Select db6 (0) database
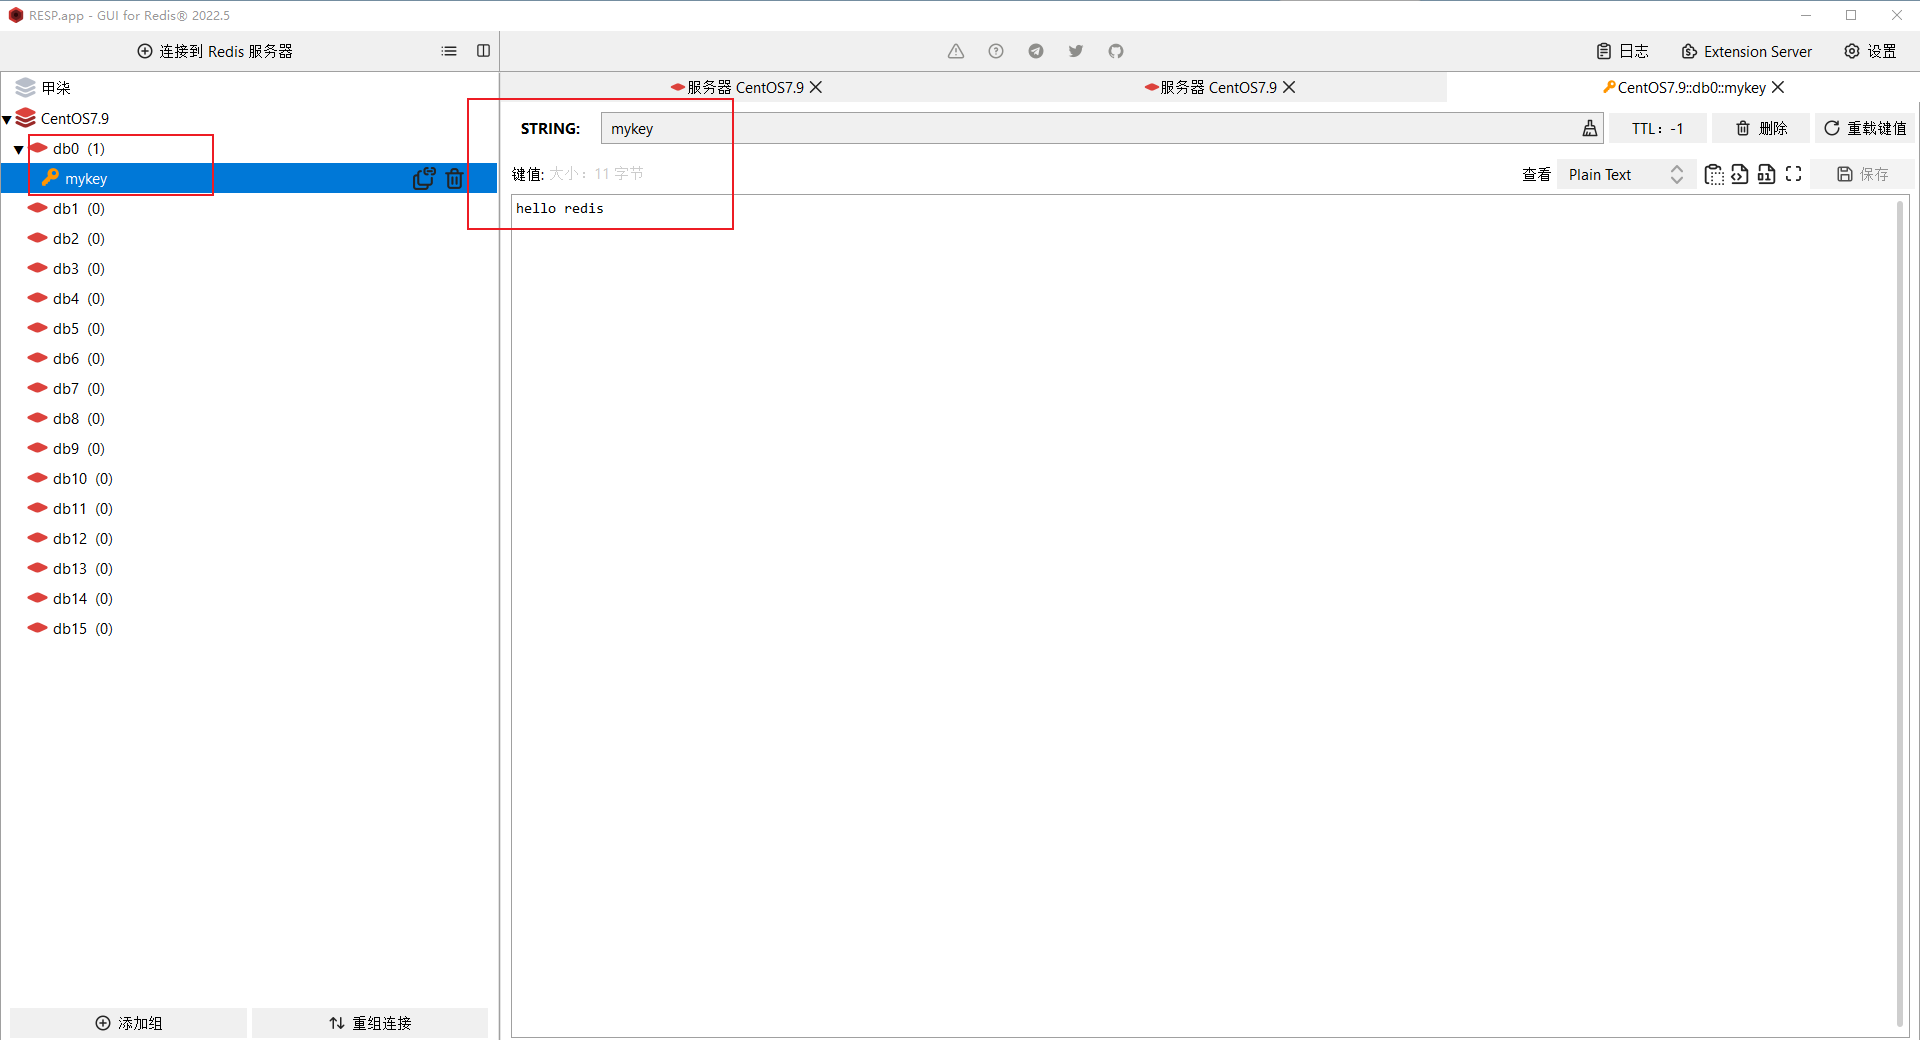1920x1040 pixels. pos(79,358)
